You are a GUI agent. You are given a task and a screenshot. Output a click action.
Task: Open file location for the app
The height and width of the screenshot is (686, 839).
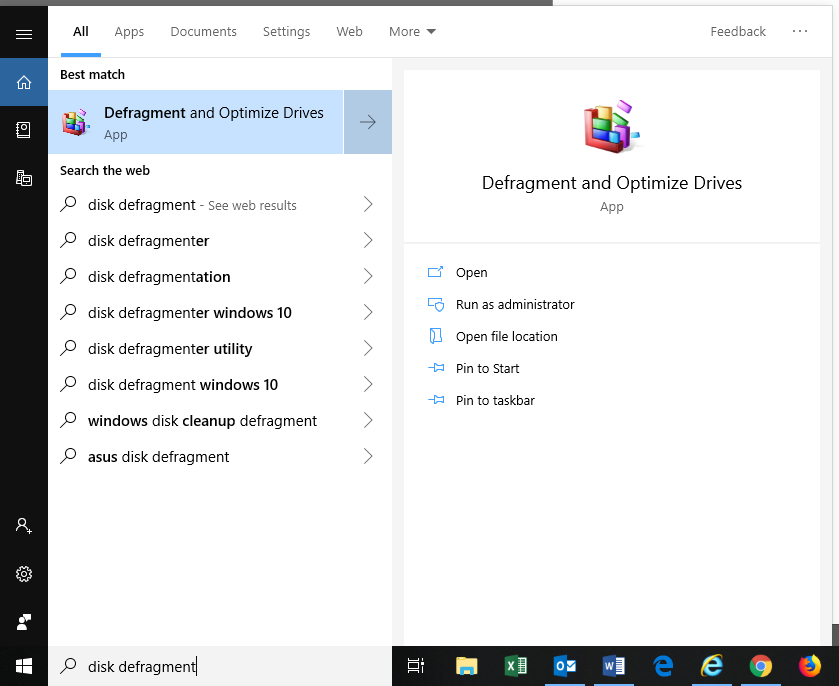506,336
